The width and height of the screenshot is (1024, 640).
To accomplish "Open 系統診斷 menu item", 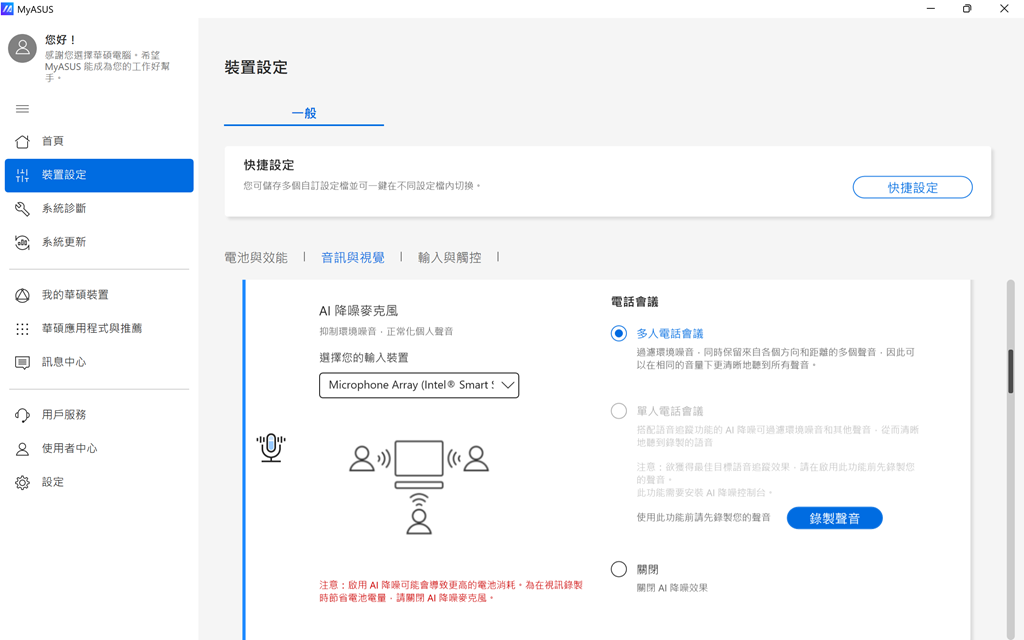I will click(99, 208).
